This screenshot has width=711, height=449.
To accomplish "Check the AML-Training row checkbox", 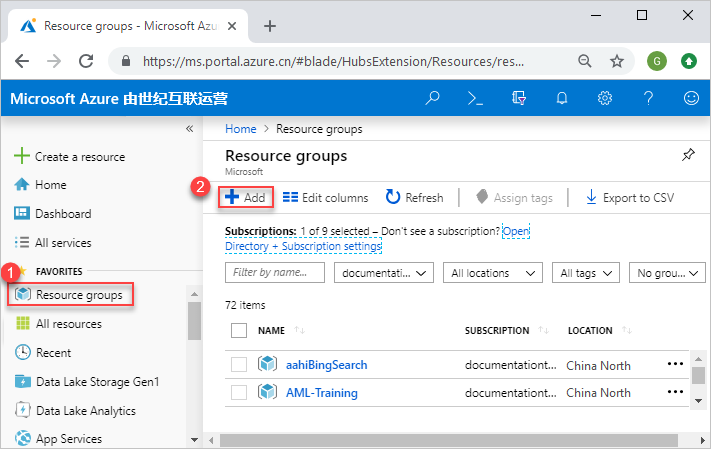I will tap(239, 393).
